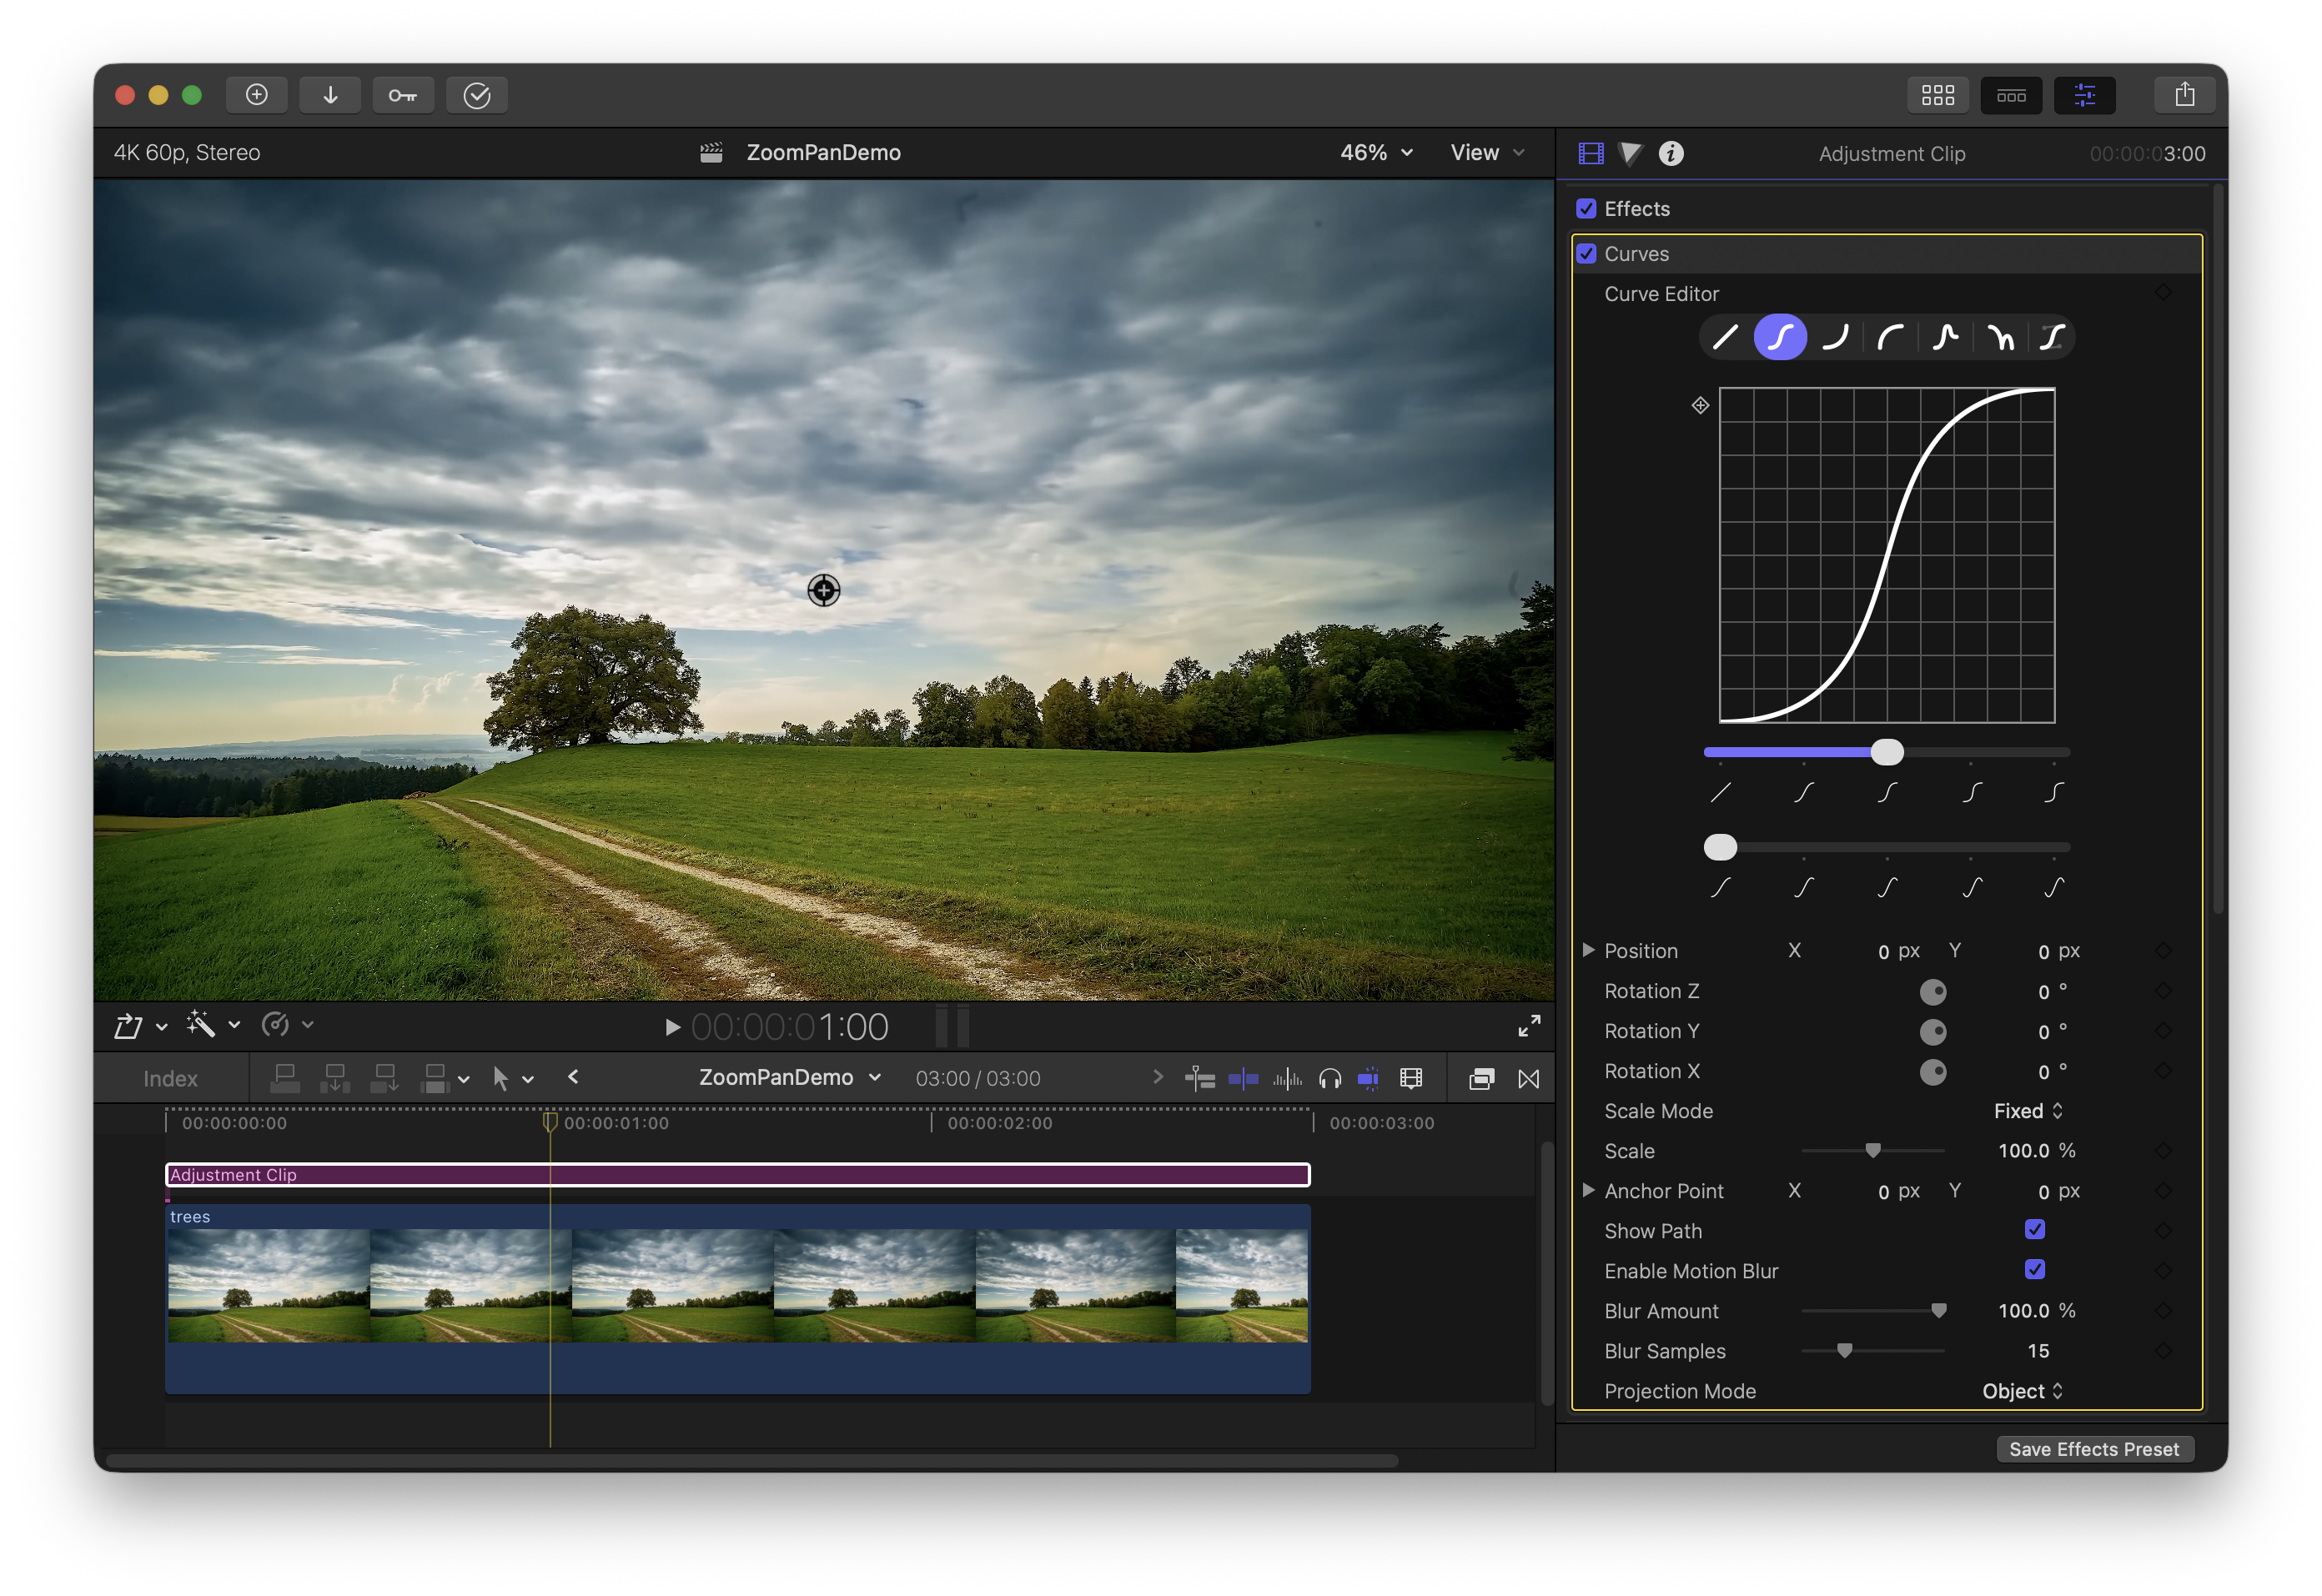2322x1596 pixels.
Task: Open the keyword editor key icon
Action: 403,95
